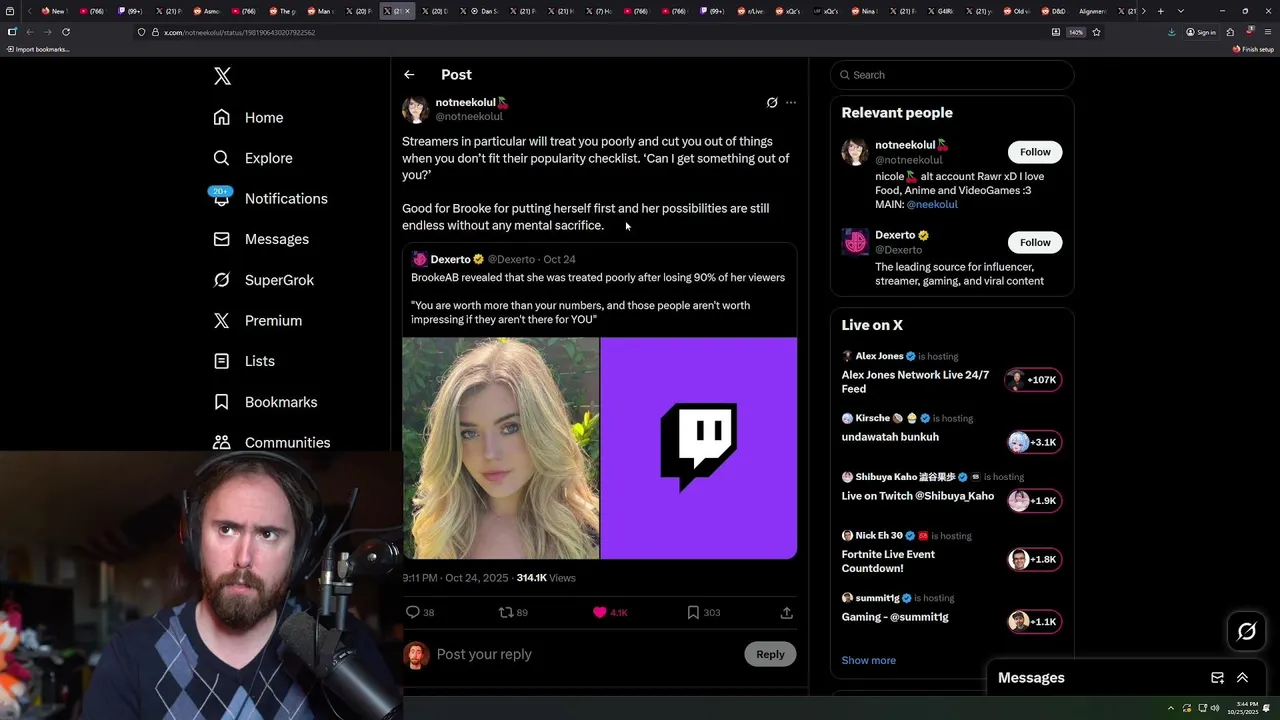Click Import bookmarks in the bookmarks bar
This screenshot has height=720, width=1280.
tap(38, 49)
